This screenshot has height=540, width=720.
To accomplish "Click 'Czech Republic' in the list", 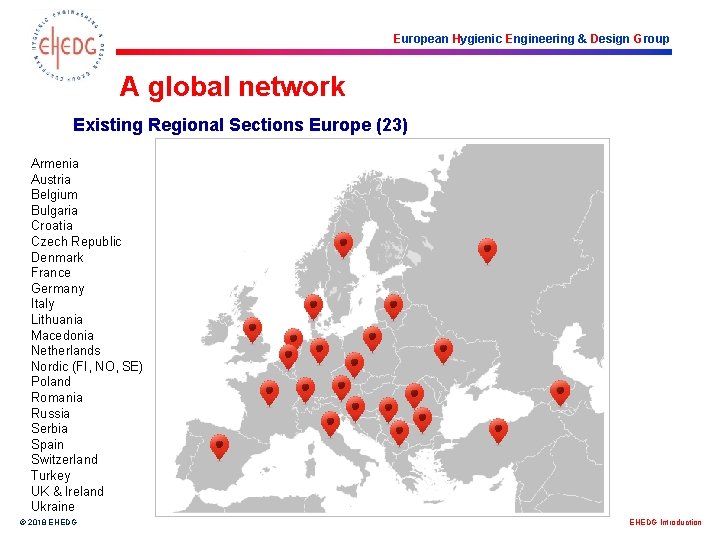I will coord(76,242).
